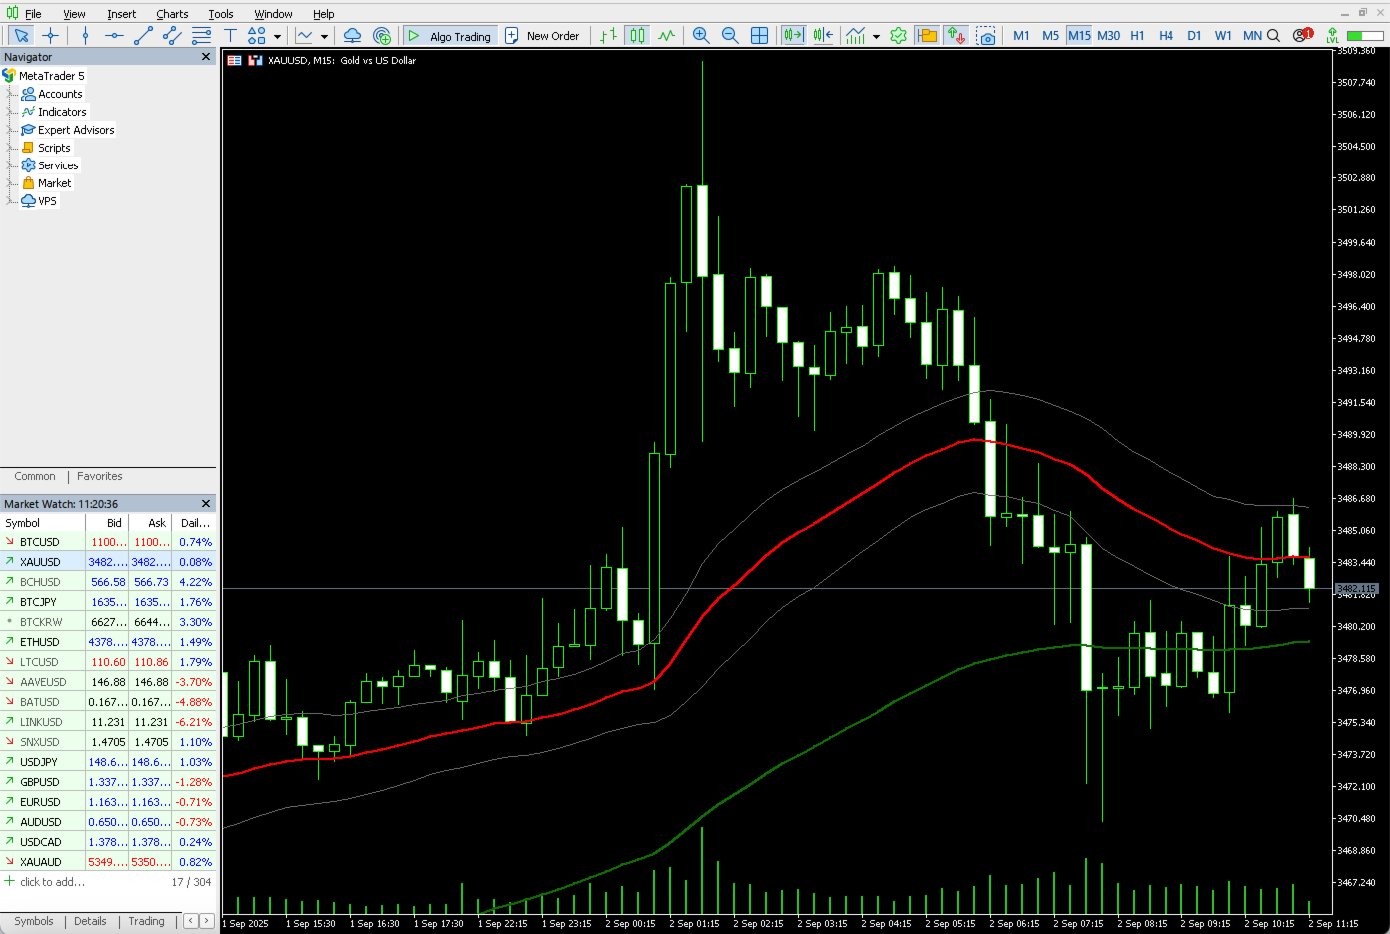Switch to Trading tab in Market Watch
1390x934 pixels.
[x=146, y=921]
